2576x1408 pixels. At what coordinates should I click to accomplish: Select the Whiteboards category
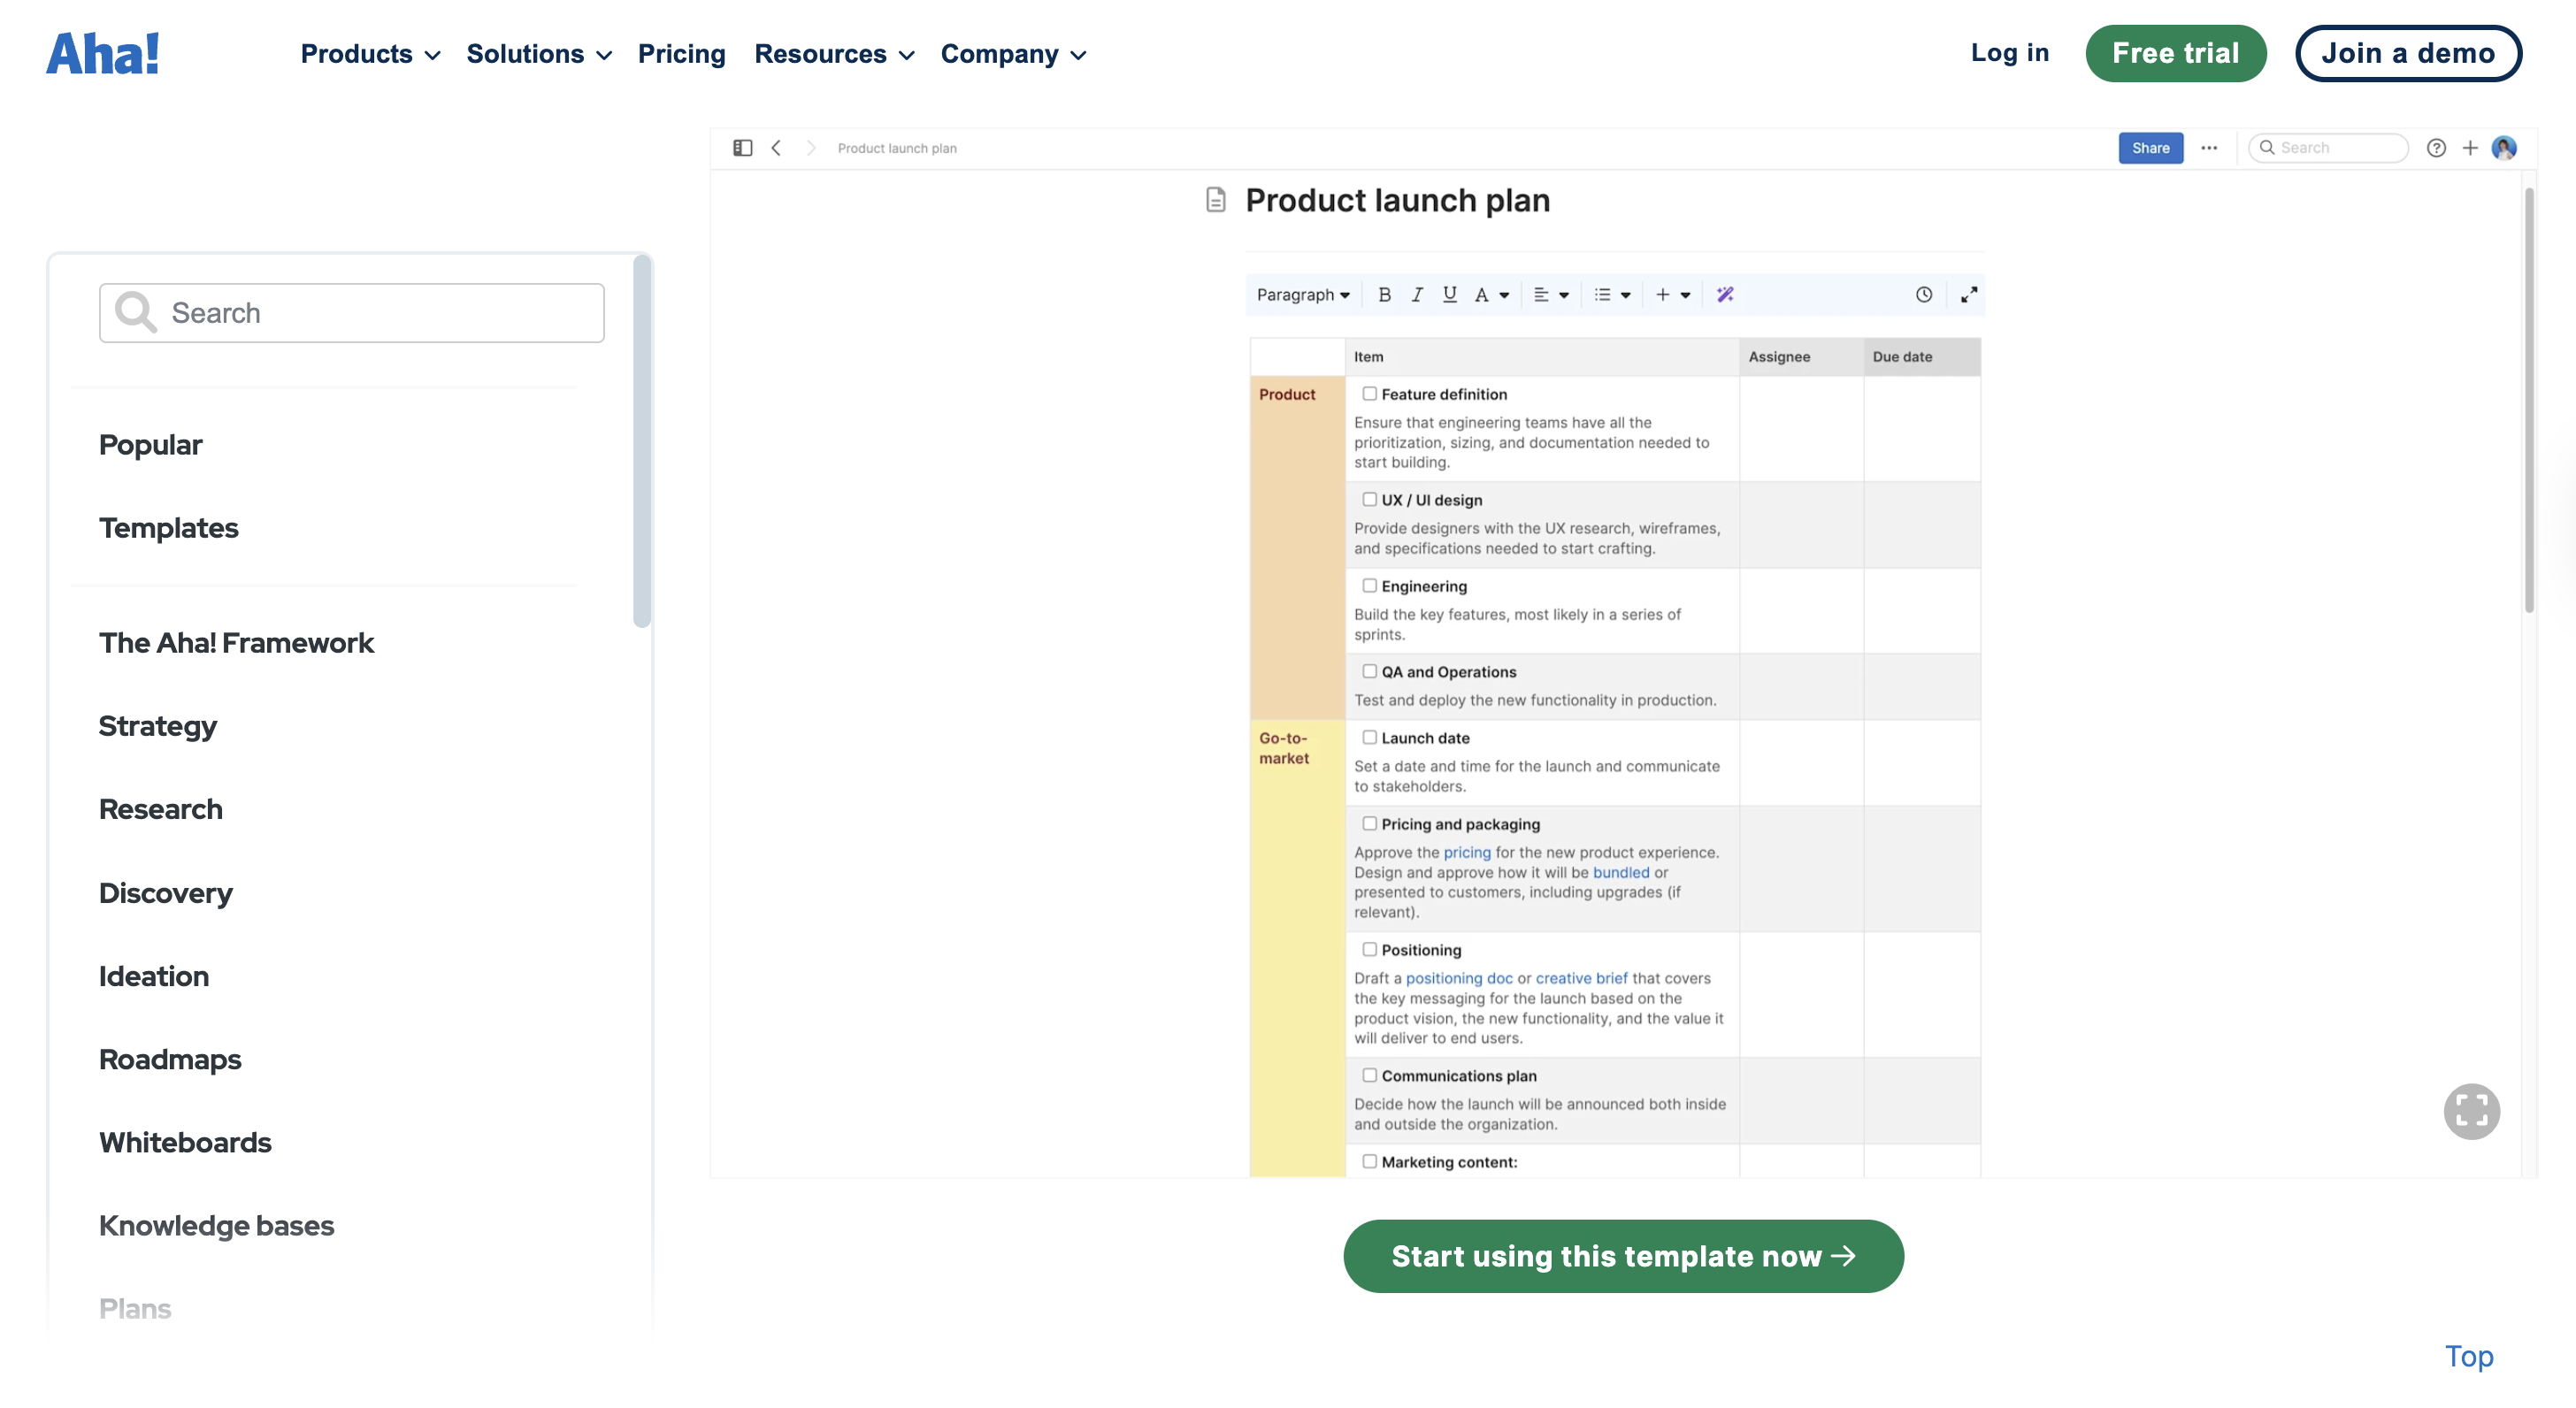[185, 1142]
